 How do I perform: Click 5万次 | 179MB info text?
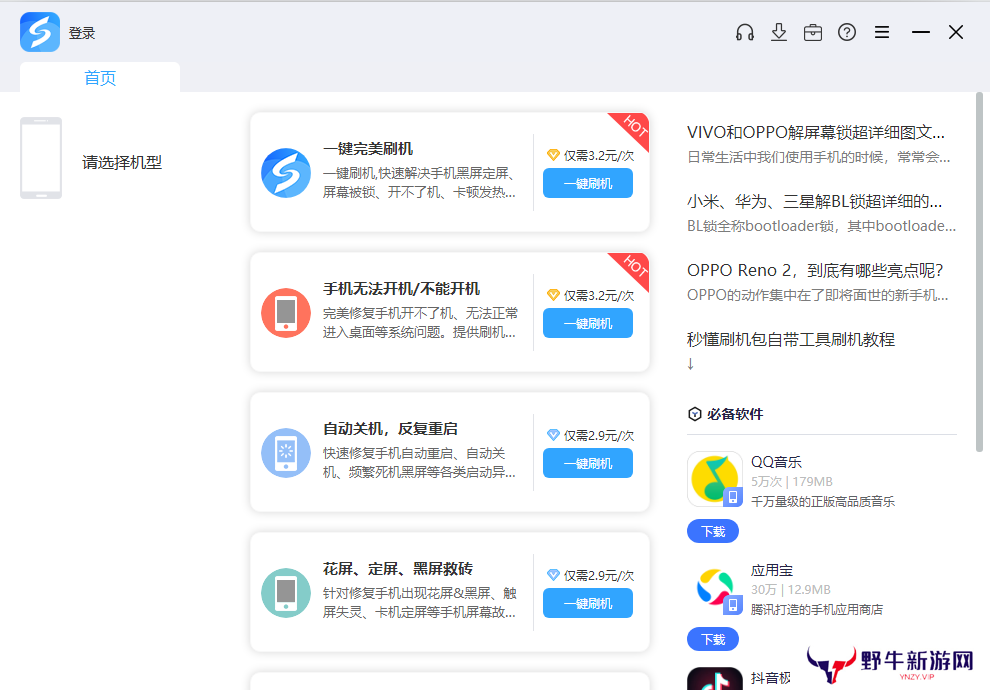coord(792,482)
